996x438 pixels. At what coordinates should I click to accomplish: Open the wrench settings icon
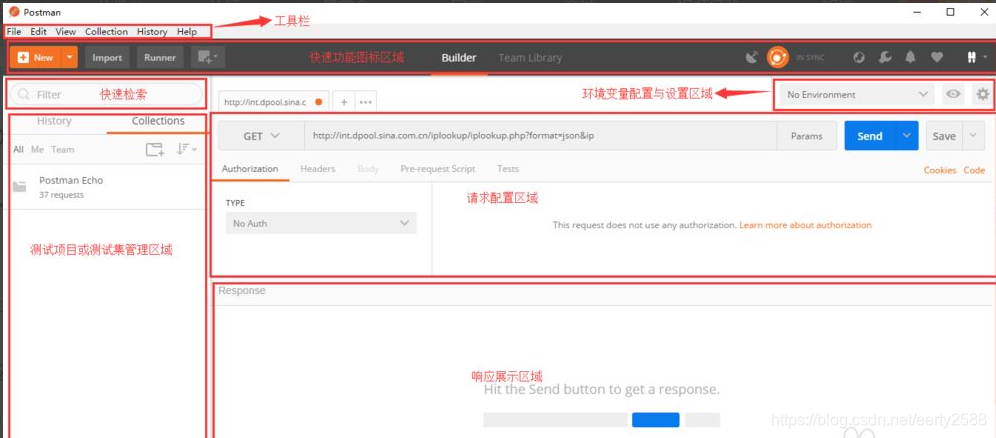(885, 57)
